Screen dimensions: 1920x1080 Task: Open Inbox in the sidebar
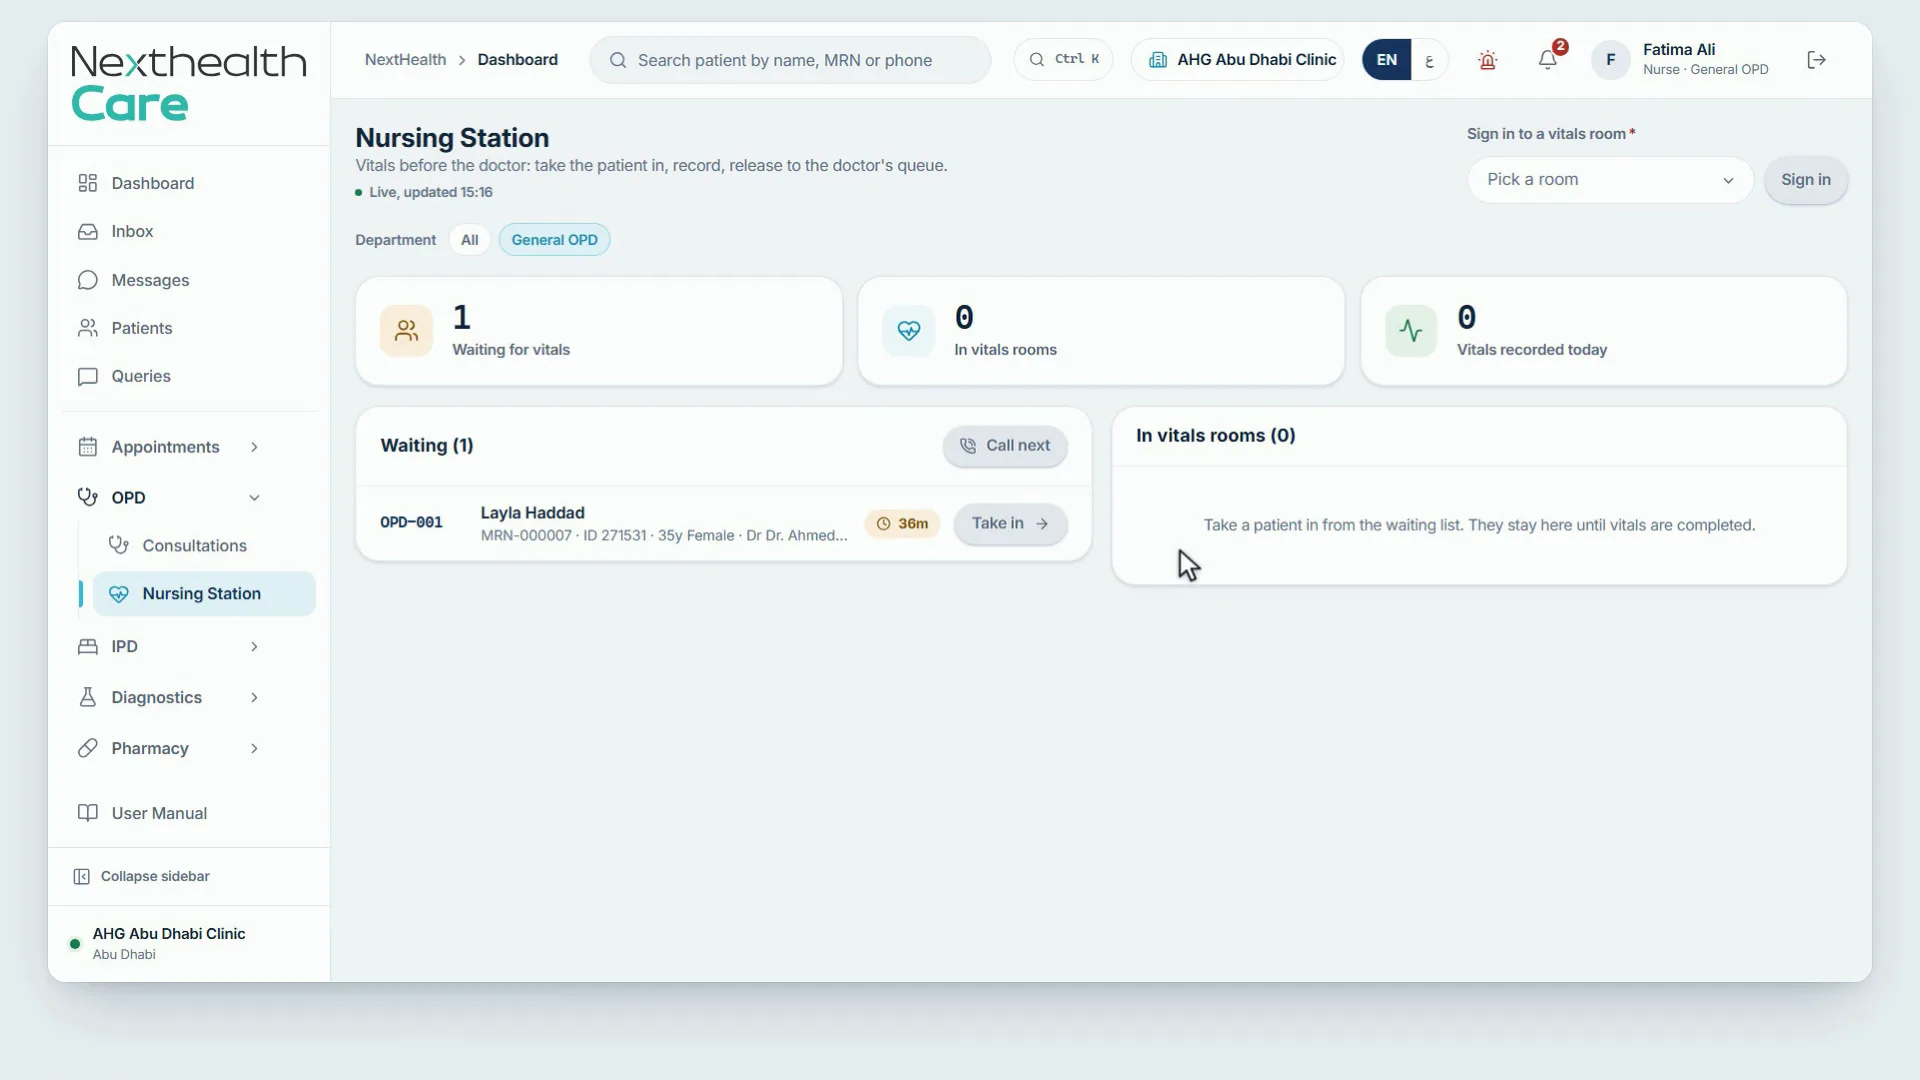(189, 232)
